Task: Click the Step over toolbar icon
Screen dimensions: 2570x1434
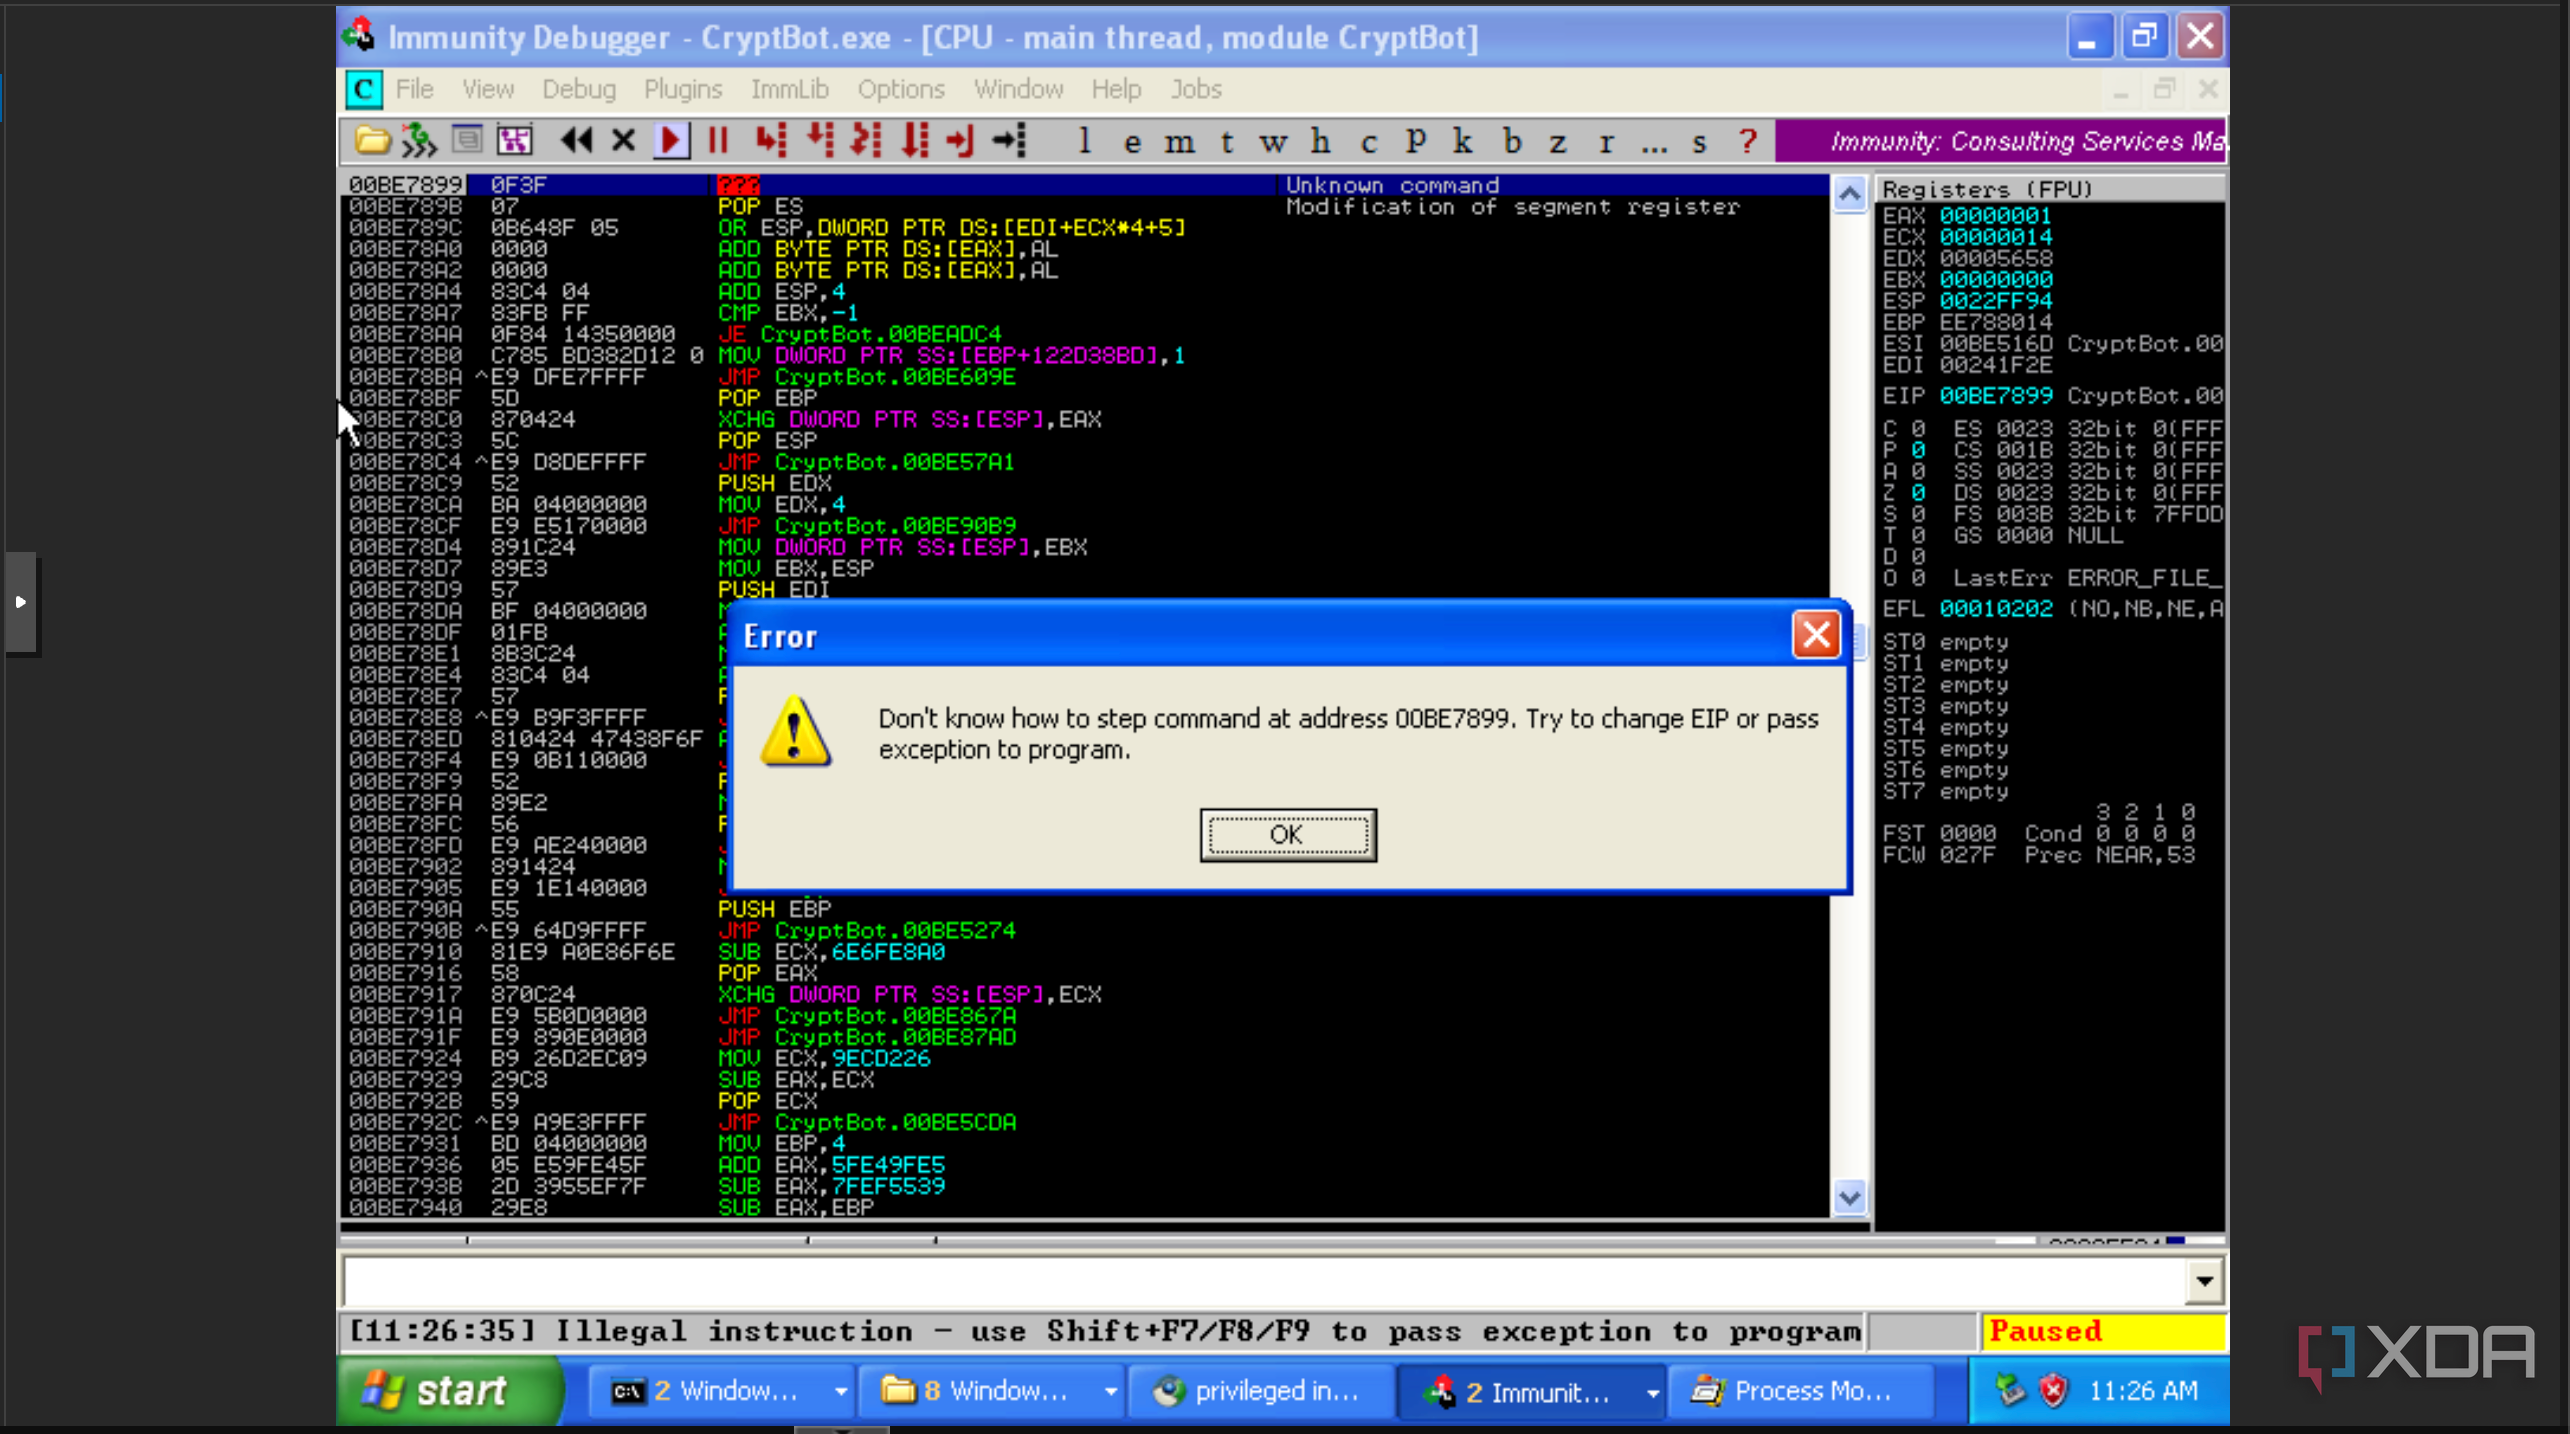Action: pyautogui.click(x=820, y=141)
